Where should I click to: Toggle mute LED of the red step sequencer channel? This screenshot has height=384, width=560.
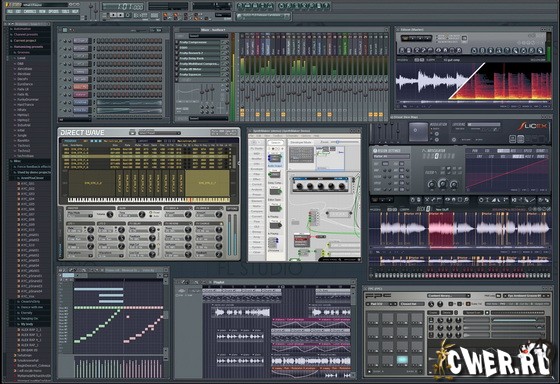[x=61, y=87]
